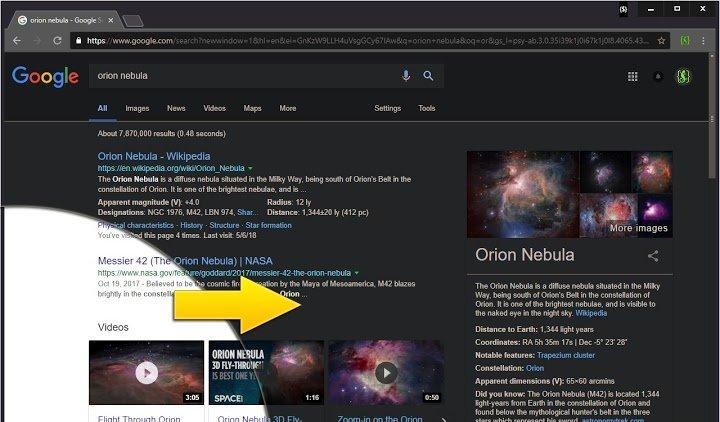
Task: Open the Physical characteristics sublink
Action: click(x=135, y=225)
